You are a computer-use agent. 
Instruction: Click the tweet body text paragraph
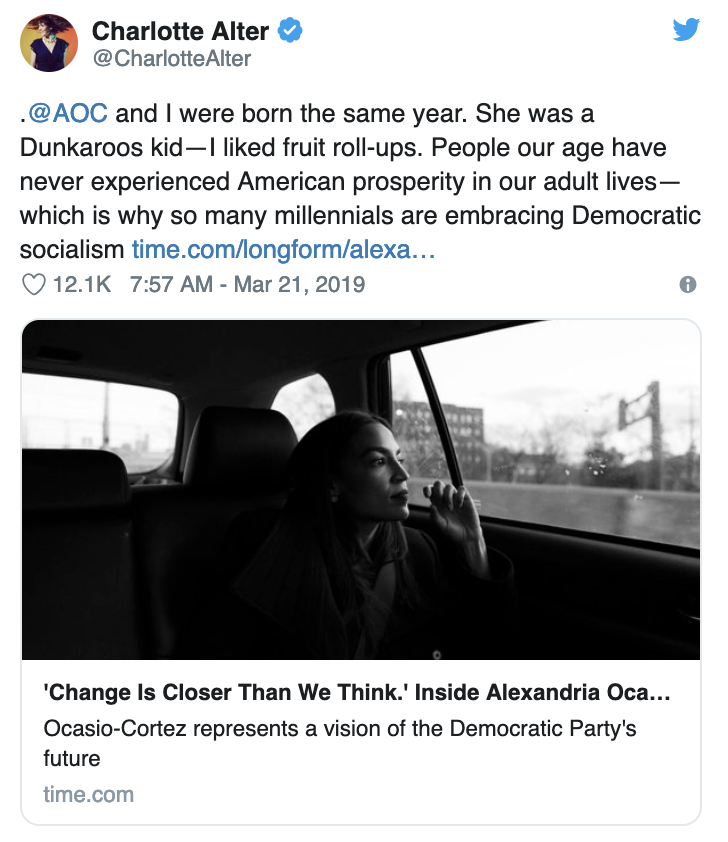click(360, 182)
